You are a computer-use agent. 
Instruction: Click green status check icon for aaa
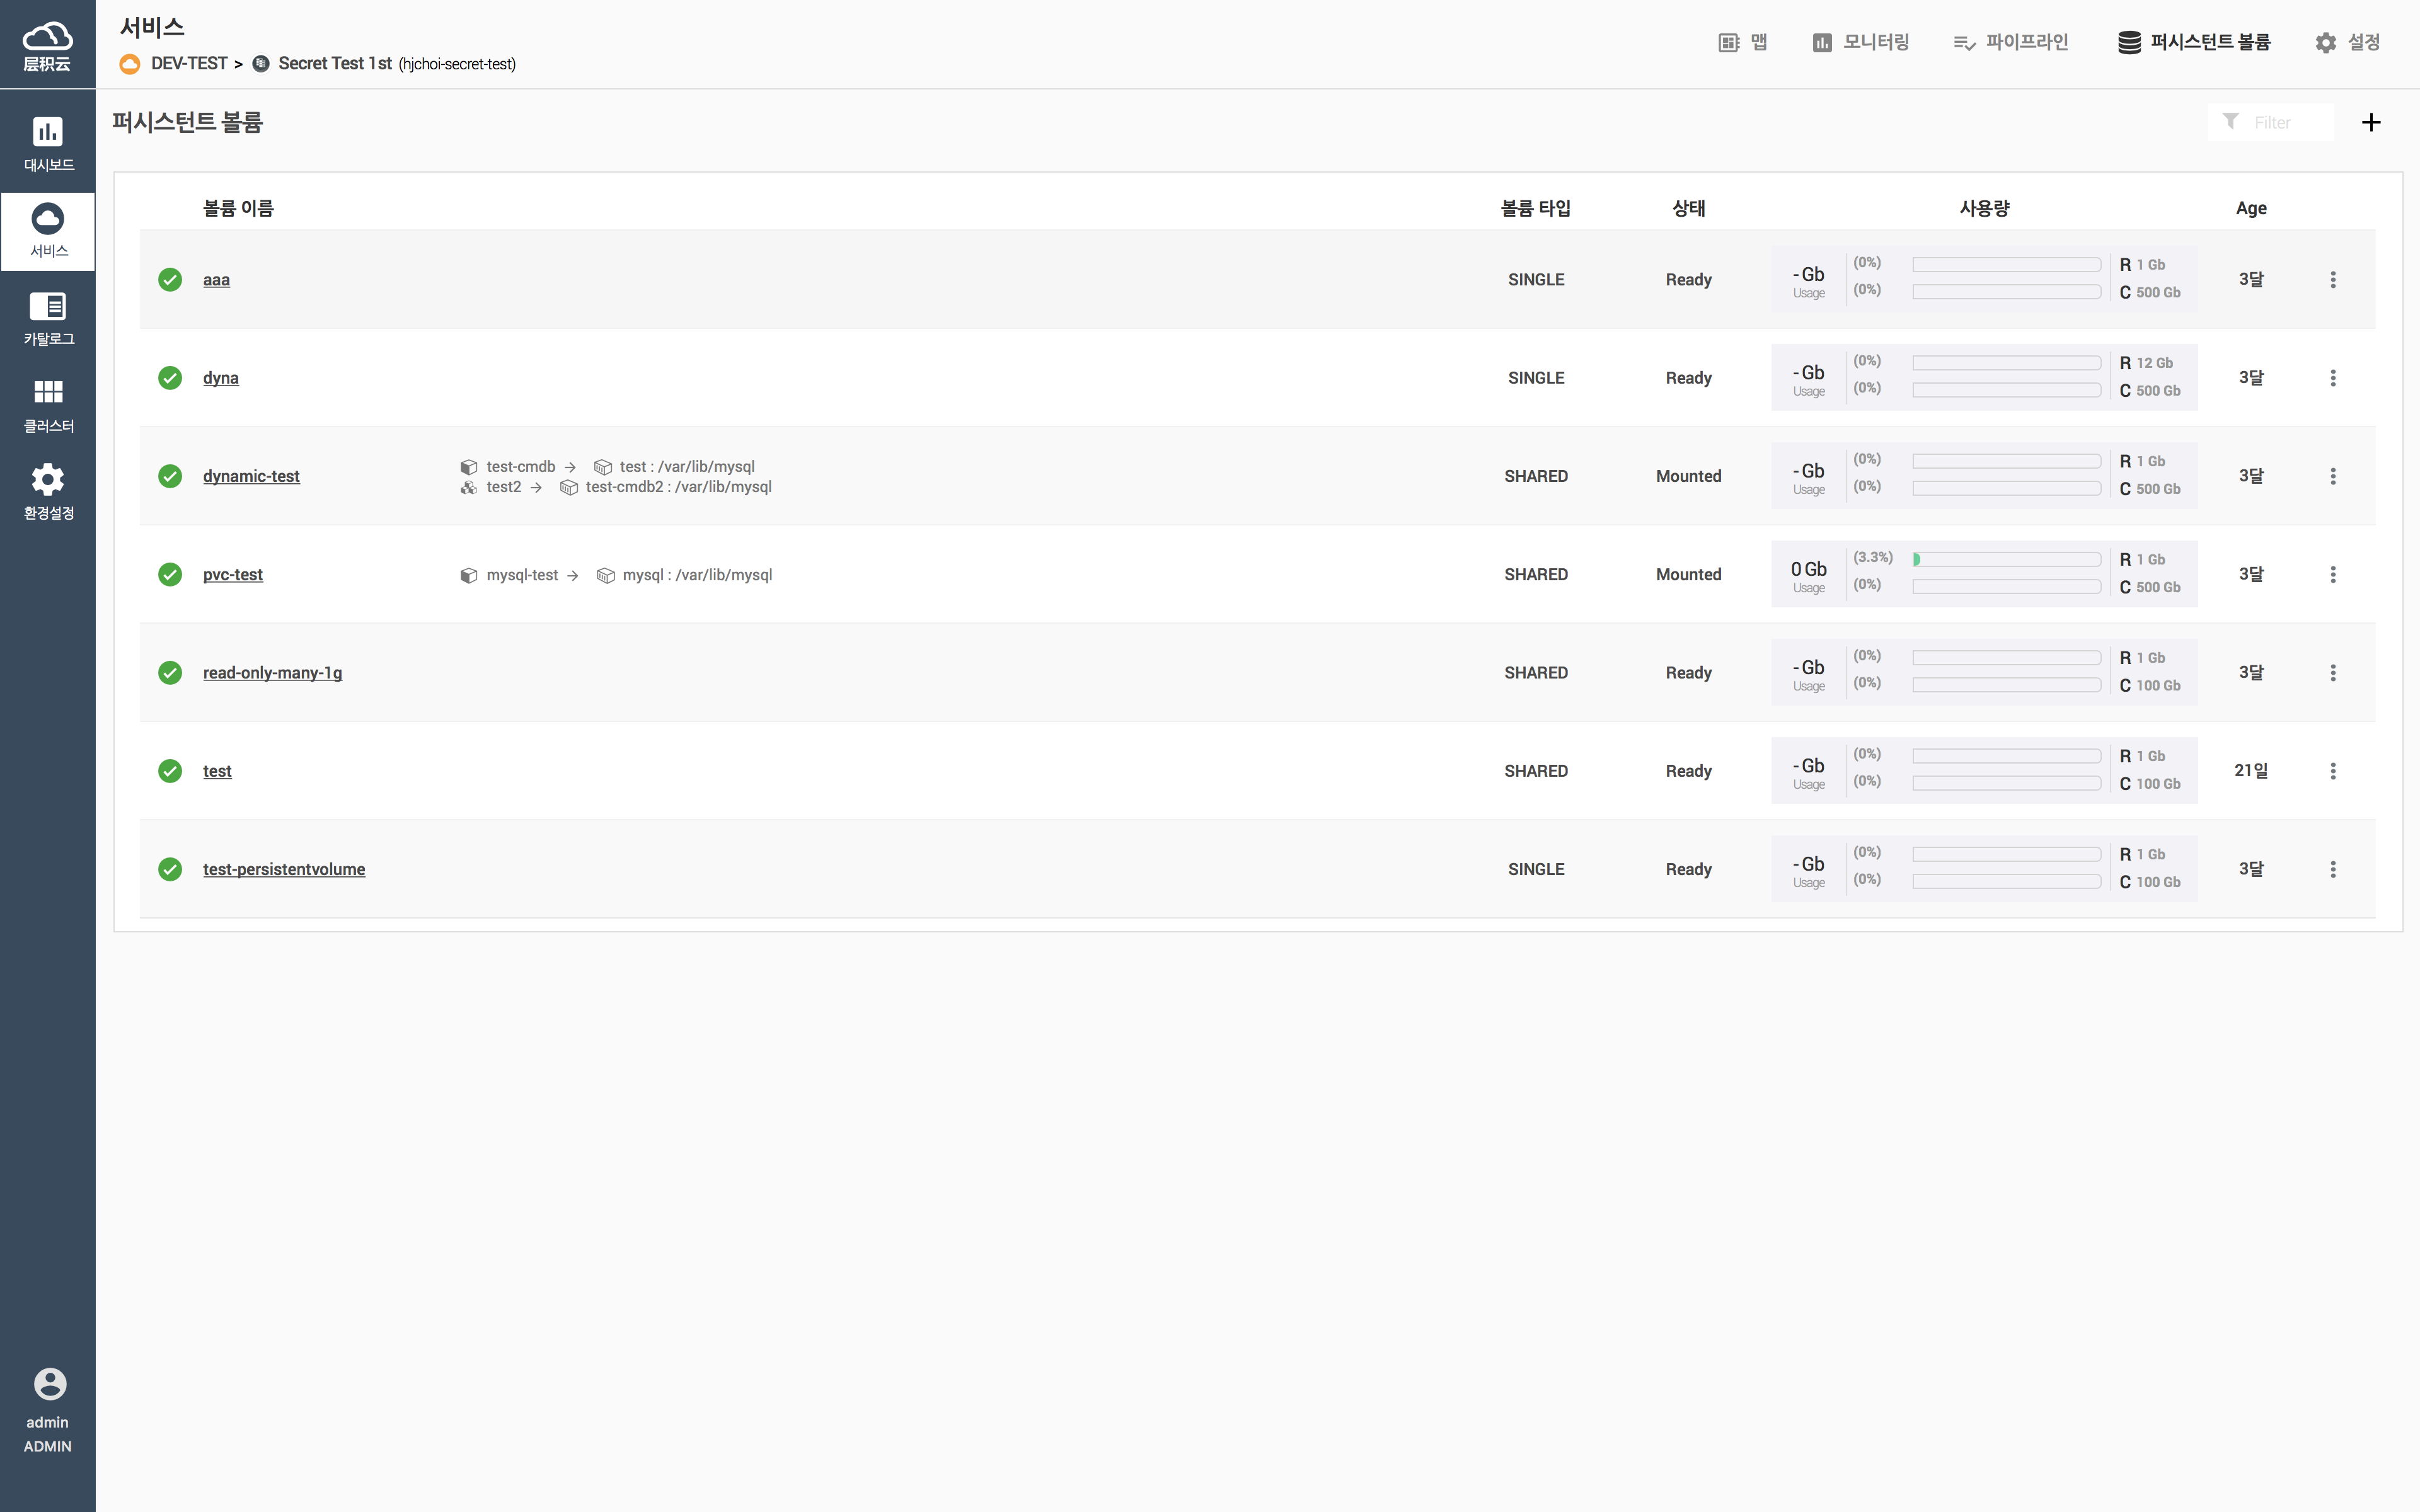[x=170, y=280]
